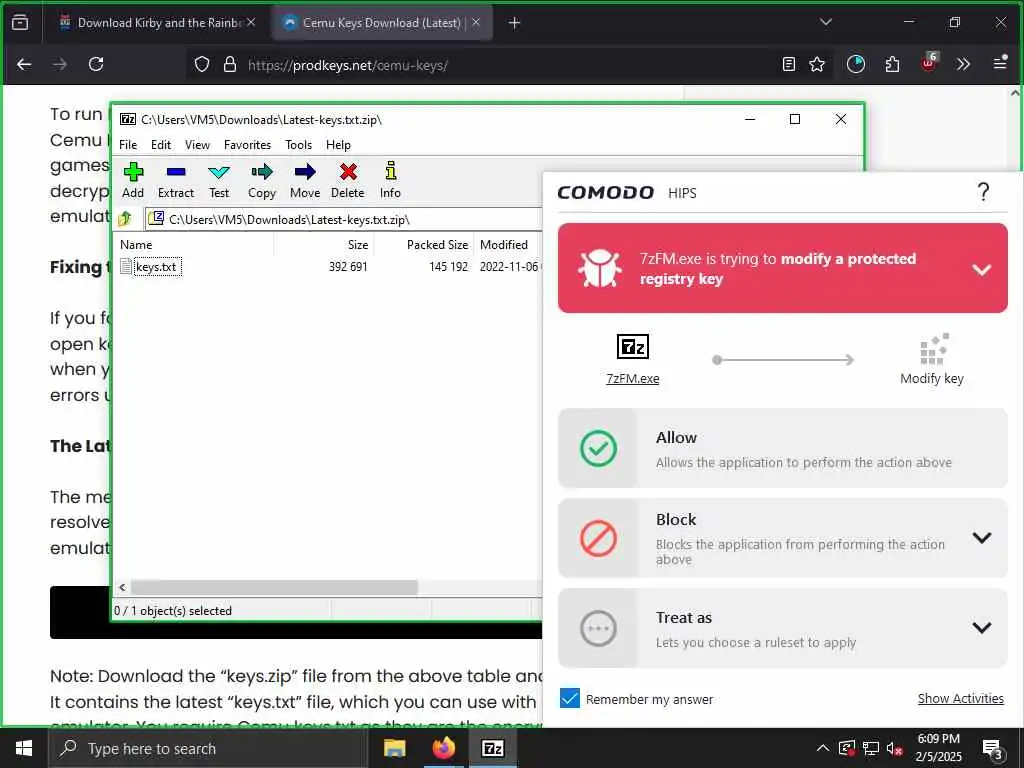Click the Extract tool in 7-Zip
Screen dimensions: 1024x768
176,180
